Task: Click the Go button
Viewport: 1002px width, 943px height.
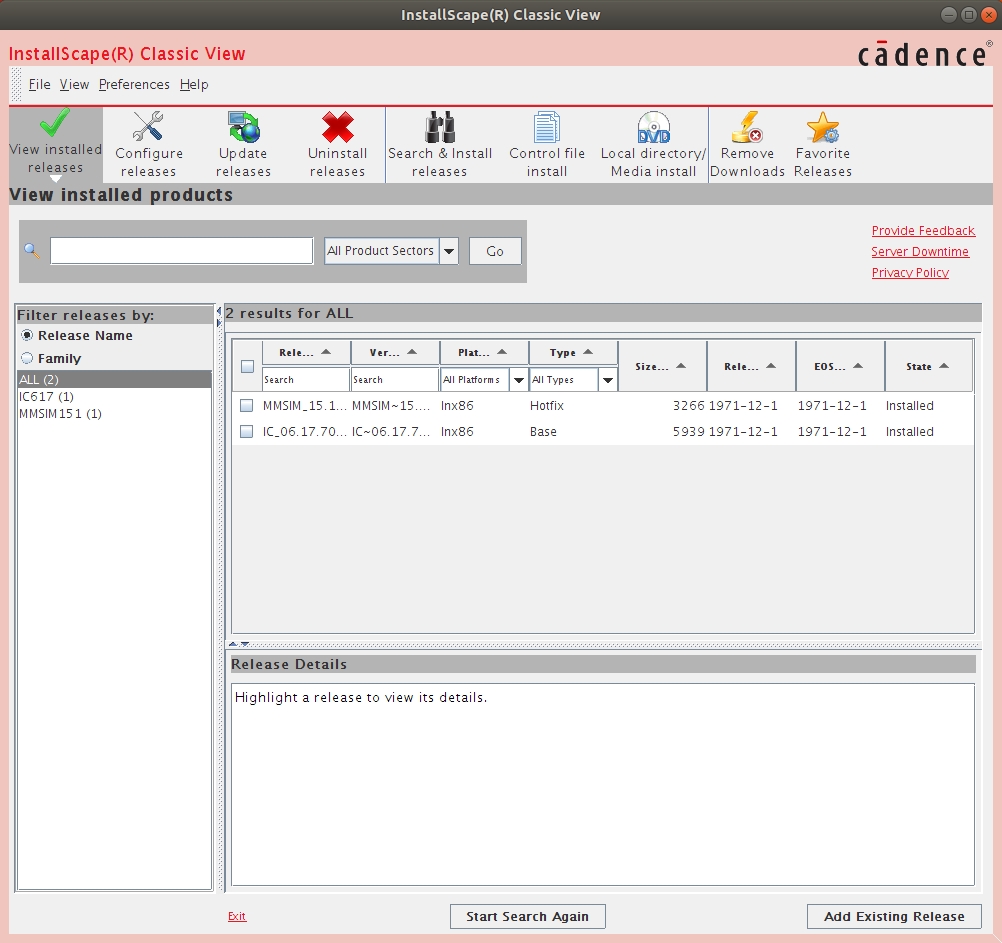Action: pyautogui.click(x=495, y=251)
